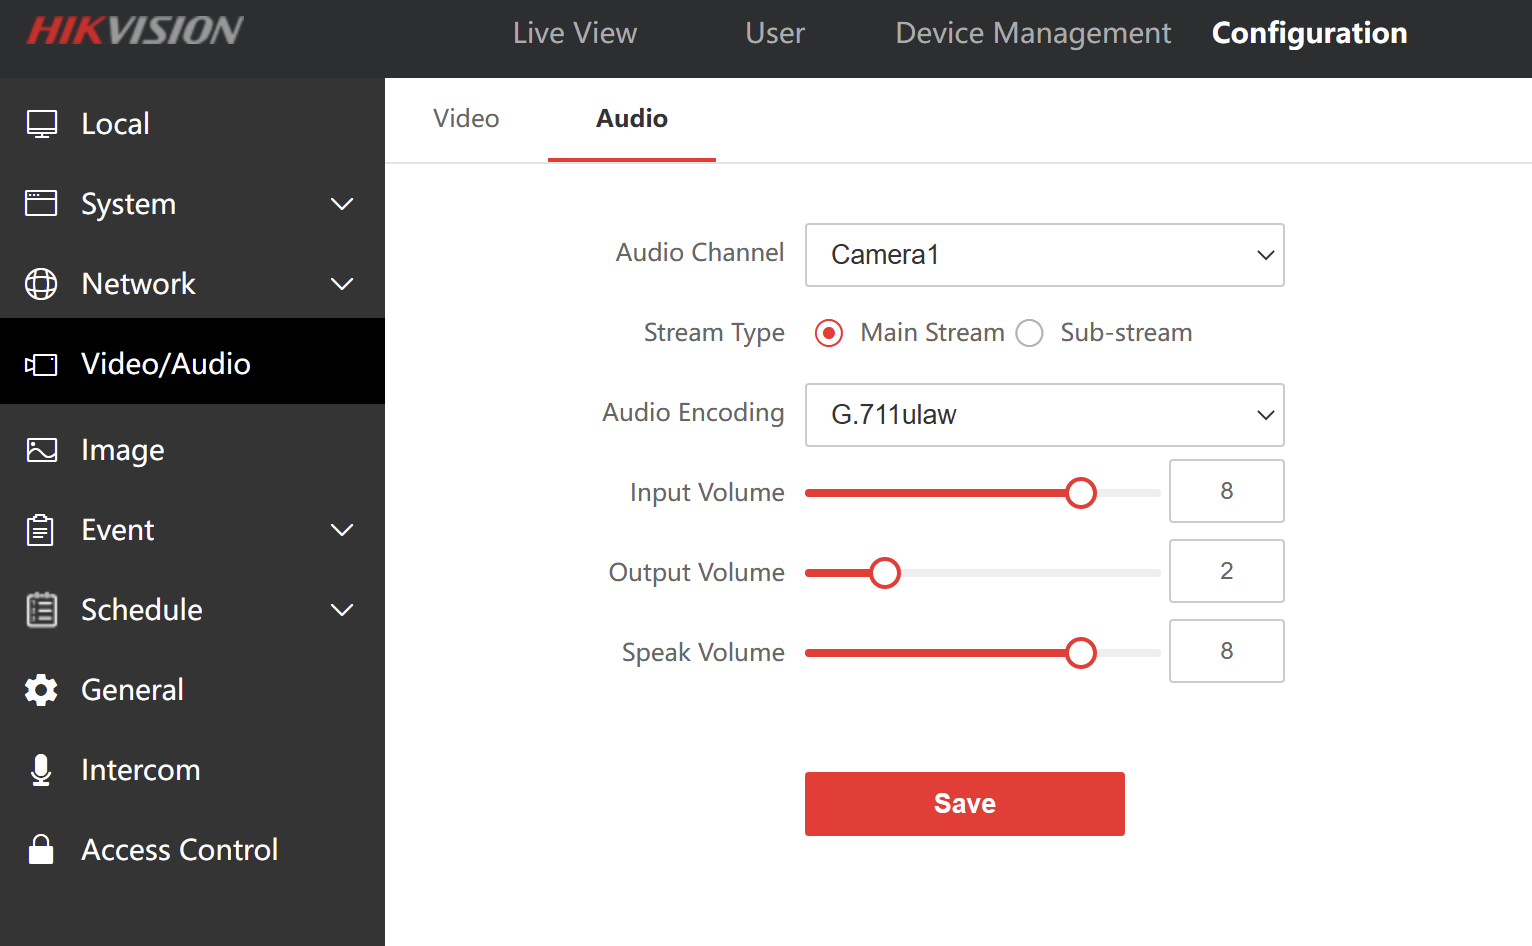Open Live View from top navigation

(575, 33)
